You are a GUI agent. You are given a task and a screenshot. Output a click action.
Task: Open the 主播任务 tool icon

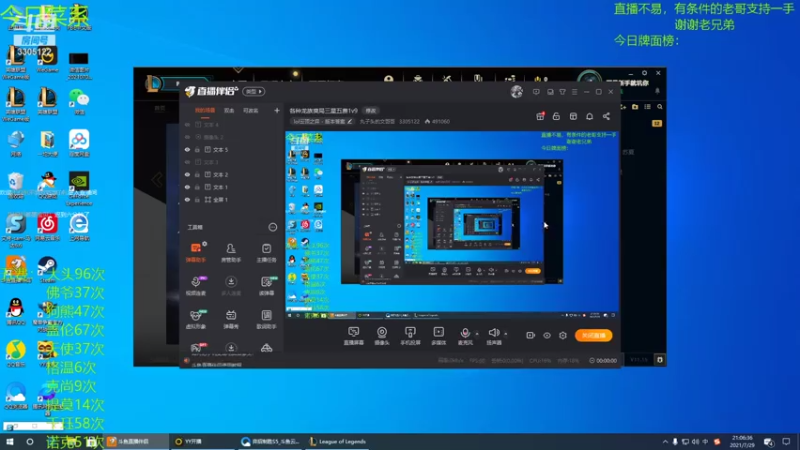coord(266,252)
